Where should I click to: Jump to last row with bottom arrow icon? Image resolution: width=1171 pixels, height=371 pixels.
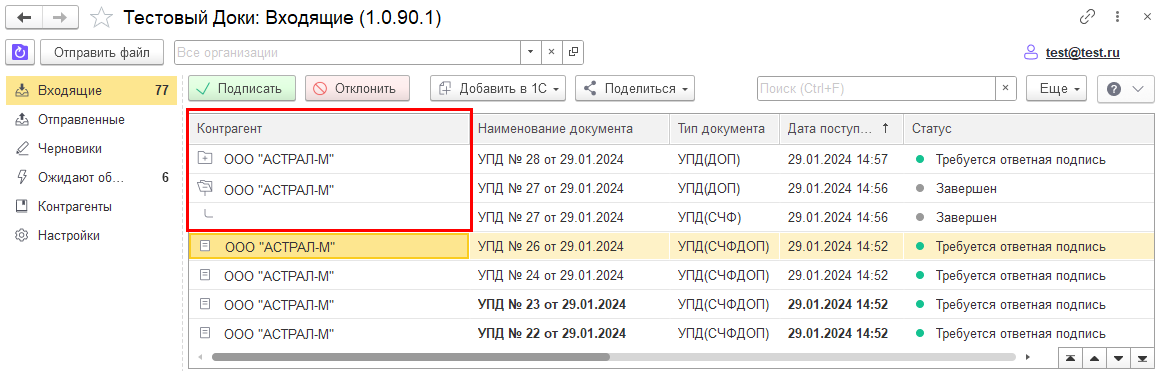[x=1142, y=357]
